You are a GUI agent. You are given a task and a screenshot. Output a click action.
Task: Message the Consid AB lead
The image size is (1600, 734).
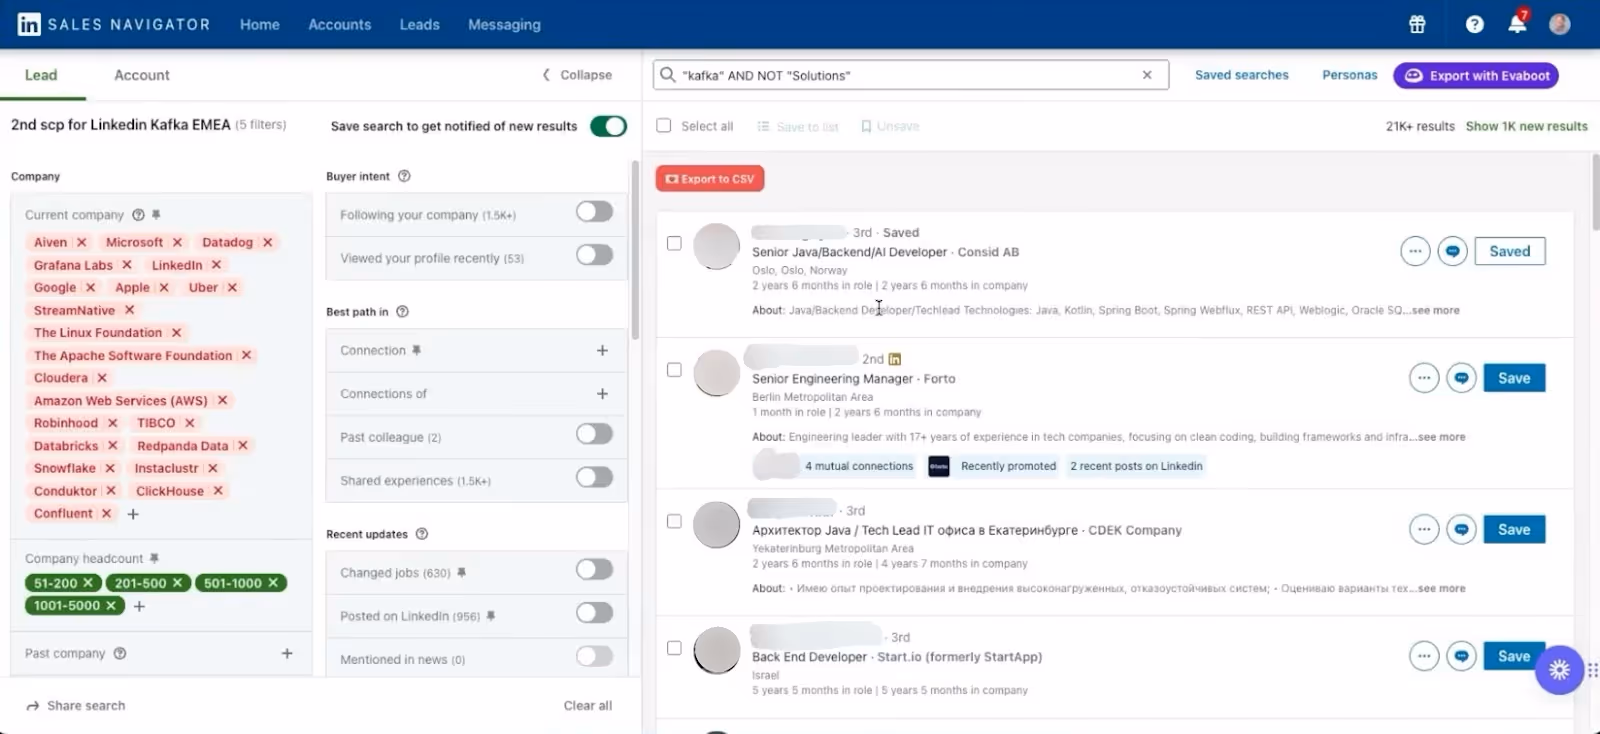(1452, 251)
